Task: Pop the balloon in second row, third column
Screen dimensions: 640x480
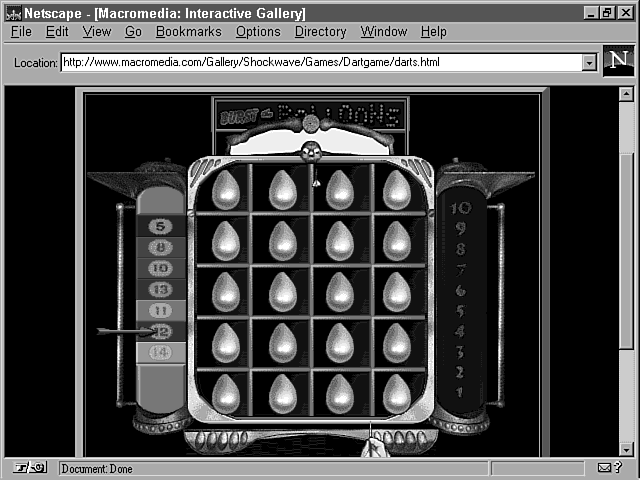Action: (340, 240)
